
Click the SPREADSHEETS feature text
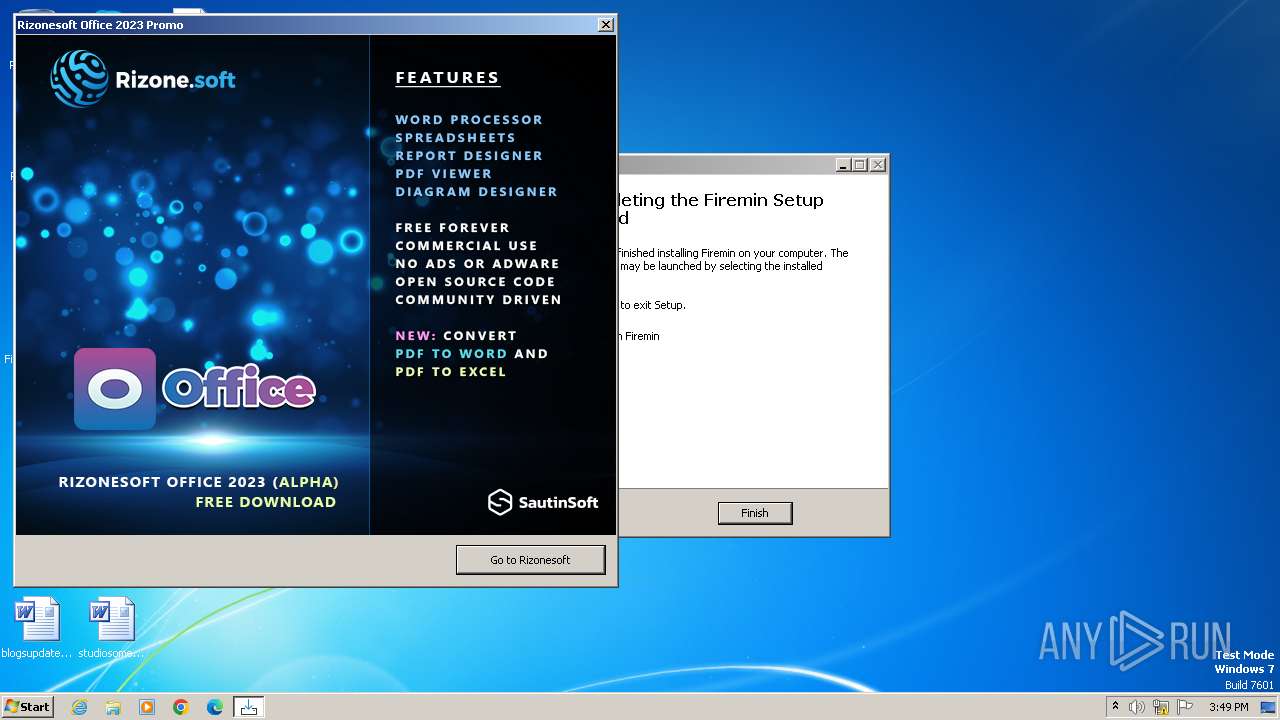click(x=455, y=137)
